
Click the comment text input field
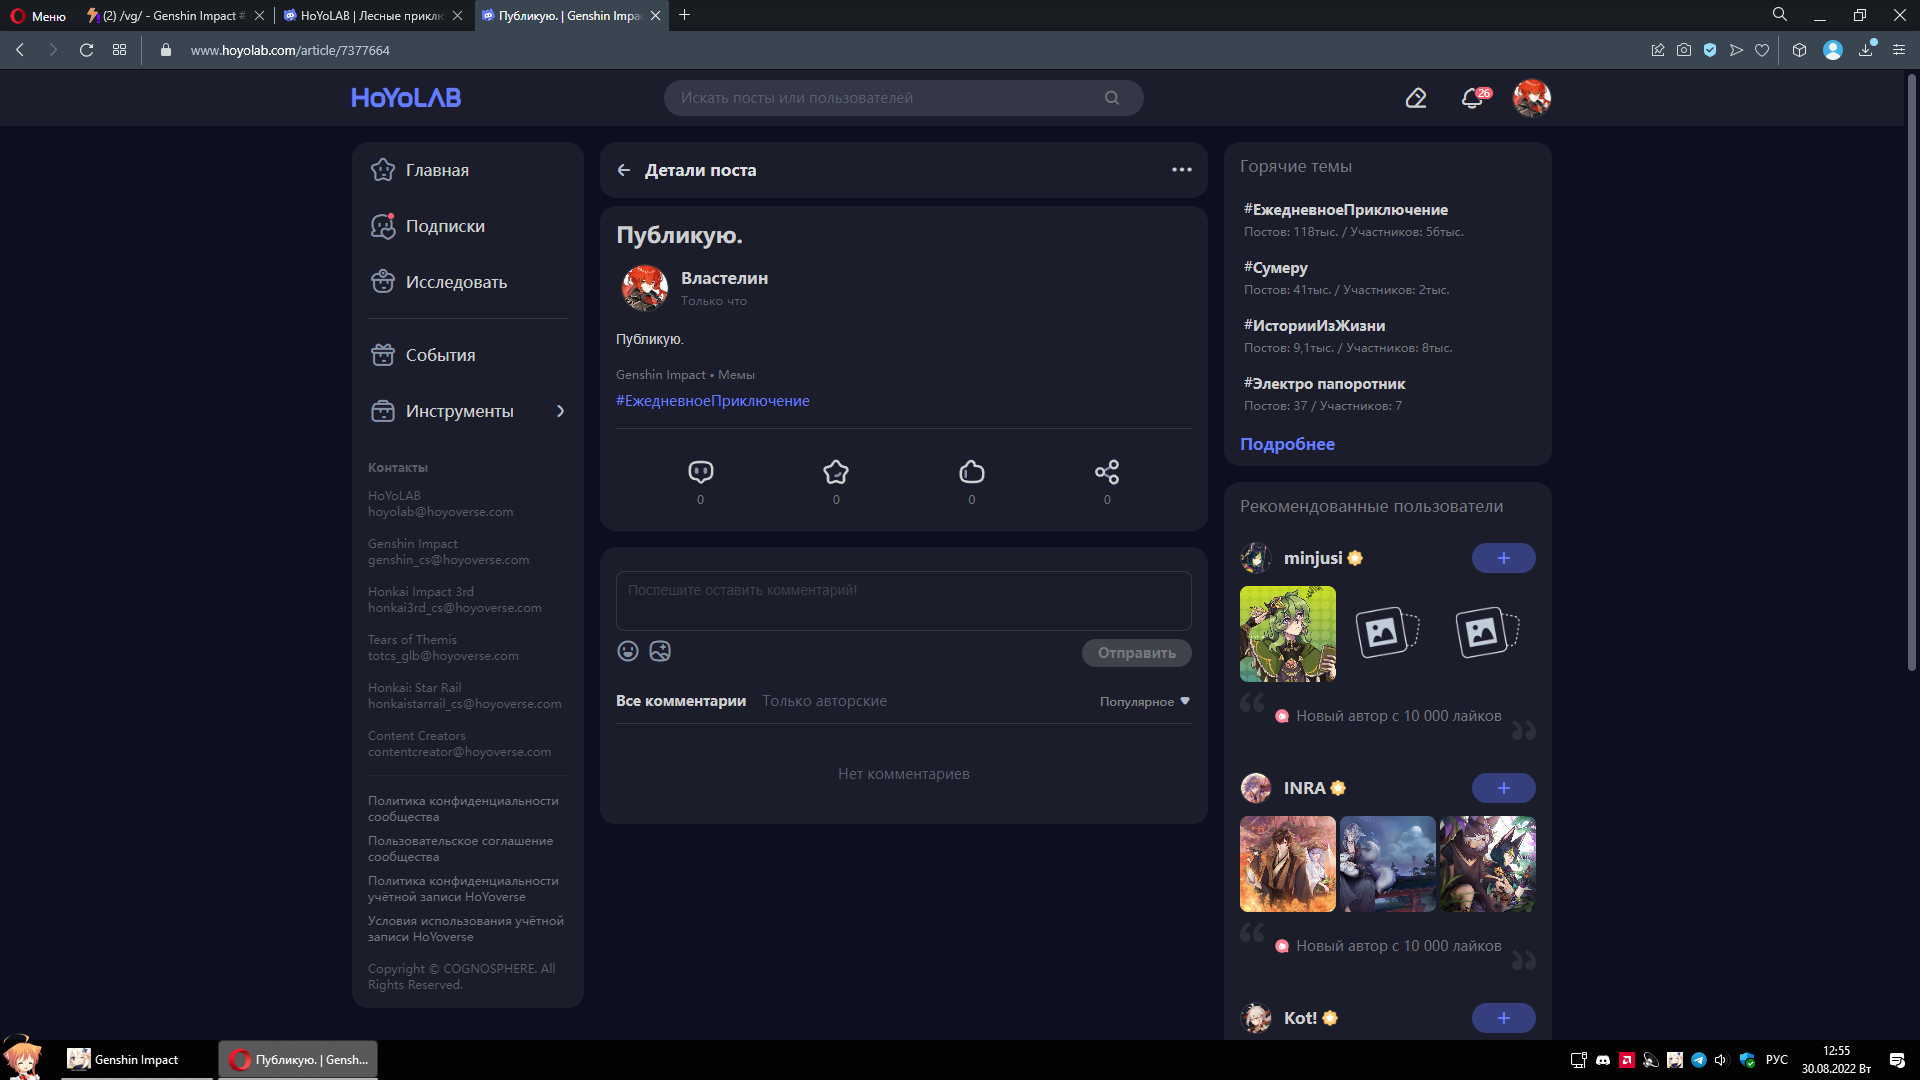click(903, 600)
